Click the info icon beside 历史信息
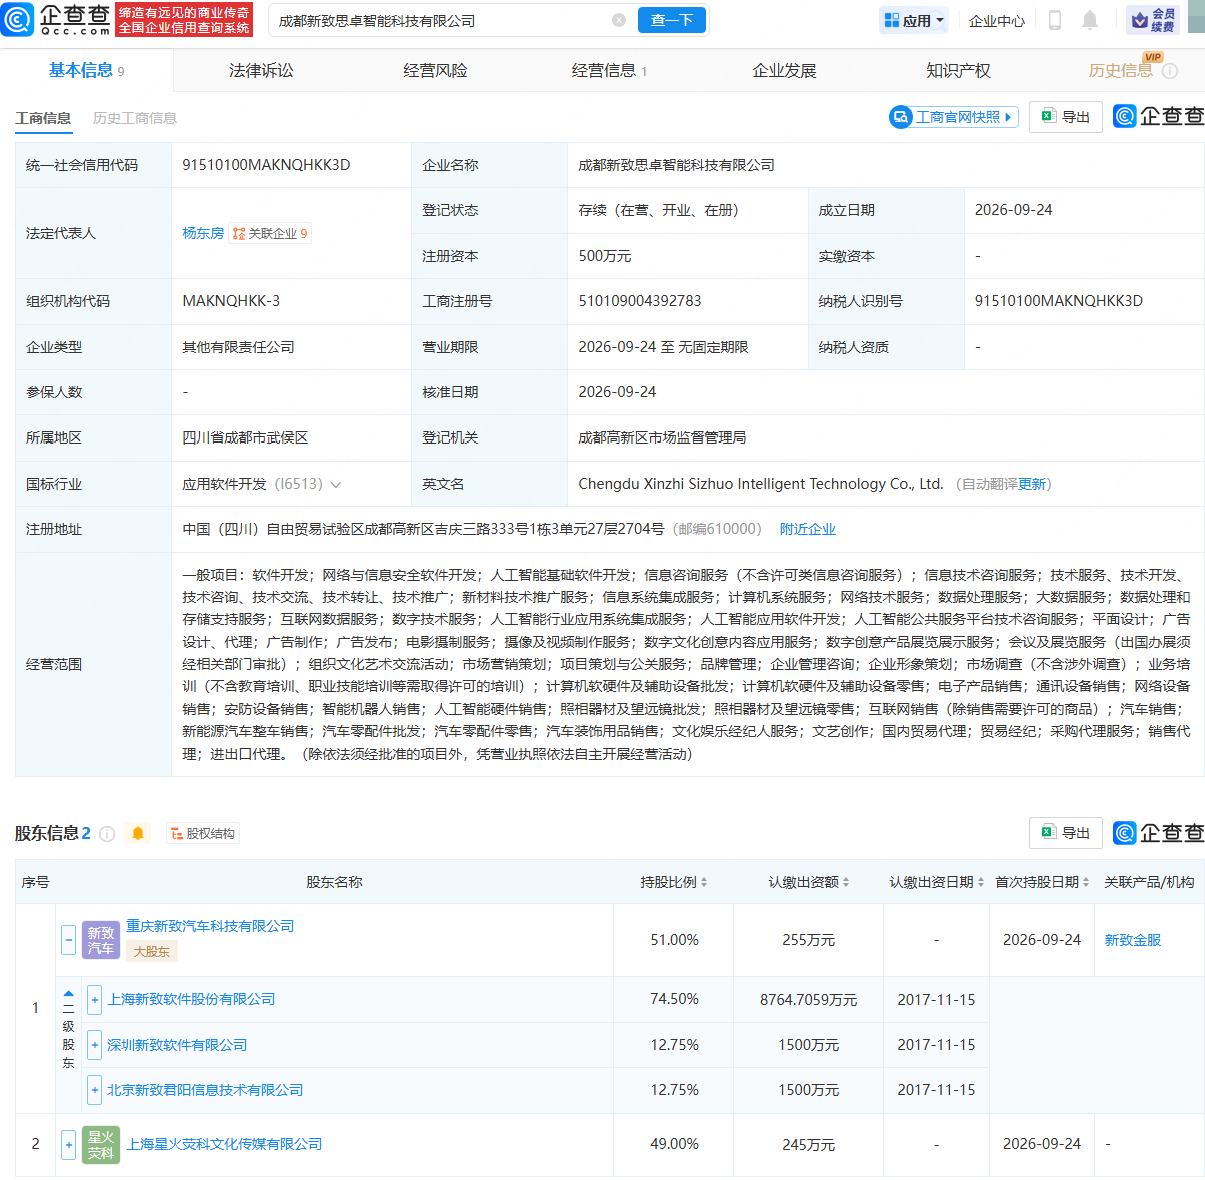Screen dimensions: 1205x1180 (x=1170, y=71)
